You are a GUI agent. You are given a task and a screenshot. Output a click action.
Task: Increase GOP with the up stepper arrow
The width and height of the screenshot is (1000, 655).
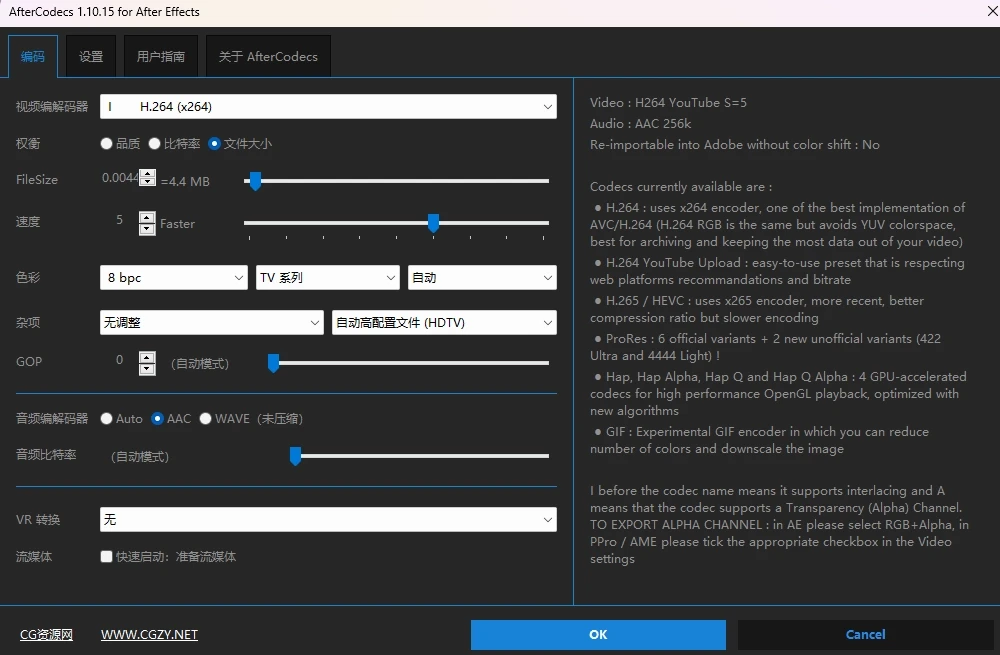pos(147,357)
